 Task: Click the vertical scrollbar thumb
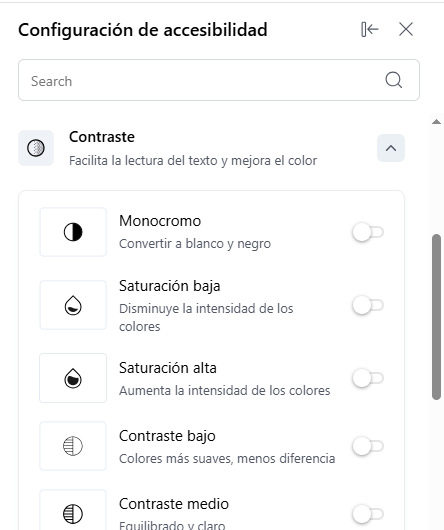click(x=436, y=317)
